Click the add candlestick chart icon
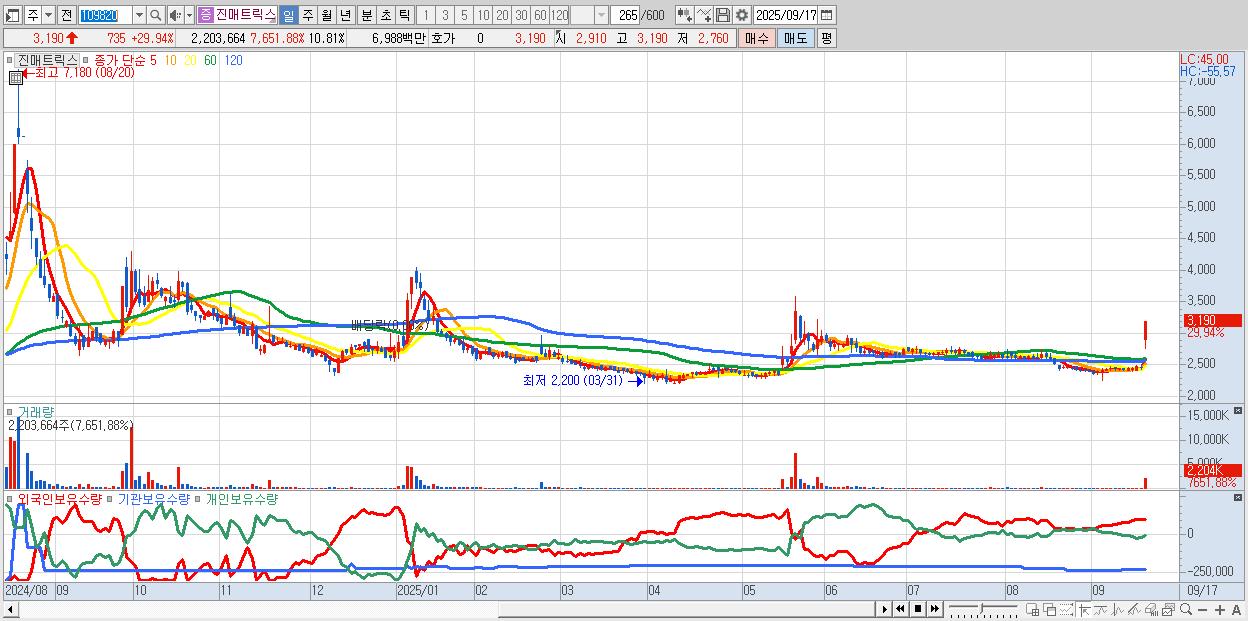Image resolution: width=1248 pixels, height=621 pixels. coord(684,15)
